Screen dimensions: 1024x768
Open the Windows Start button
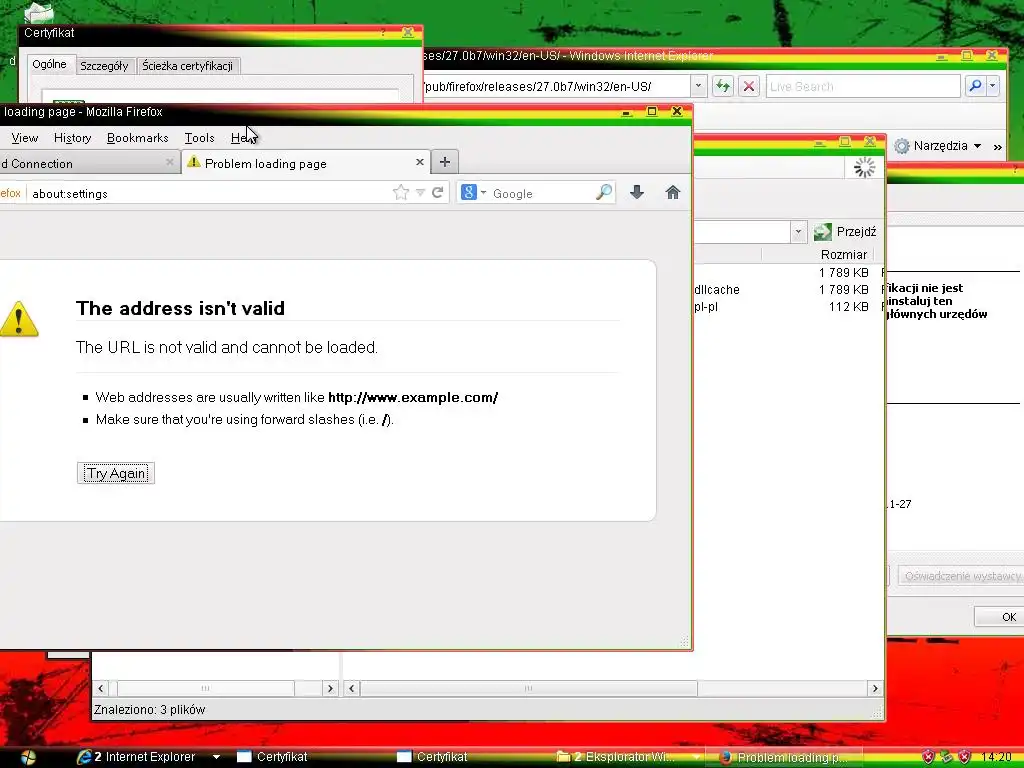(28, 757)
